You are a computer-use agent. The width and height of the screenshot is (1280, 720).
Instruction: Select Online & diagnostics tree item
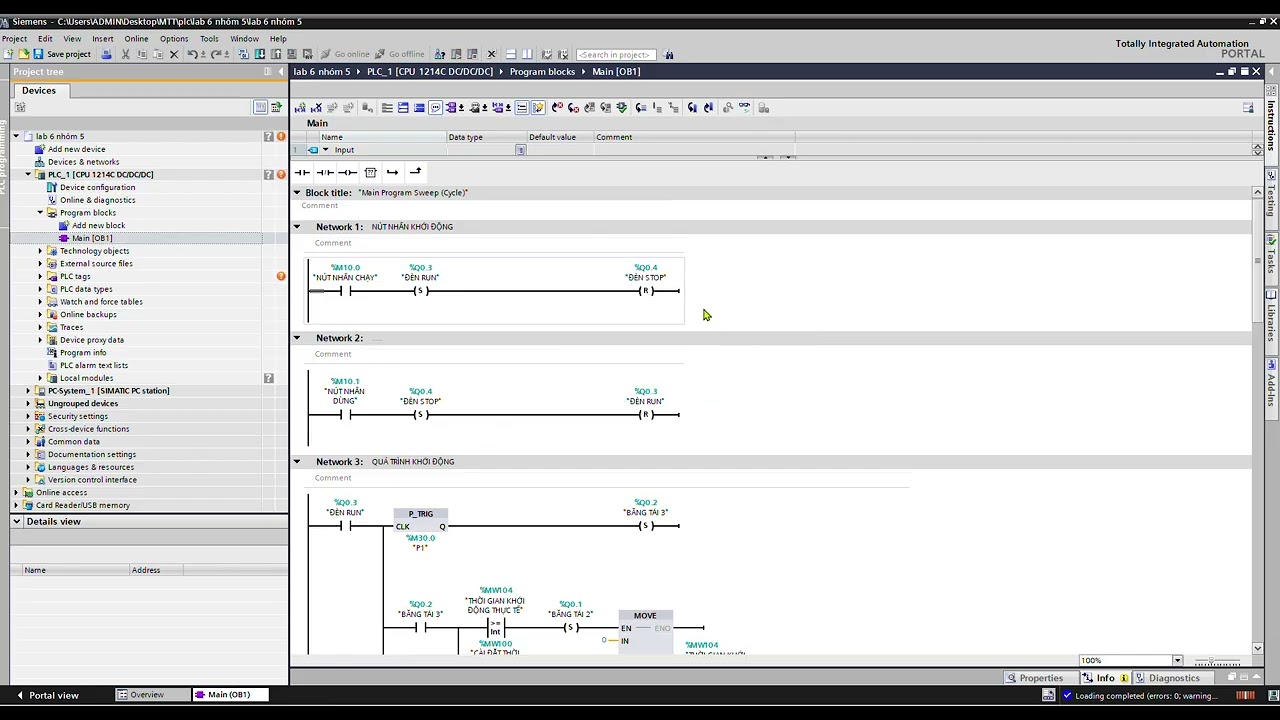tap(97, 200)
